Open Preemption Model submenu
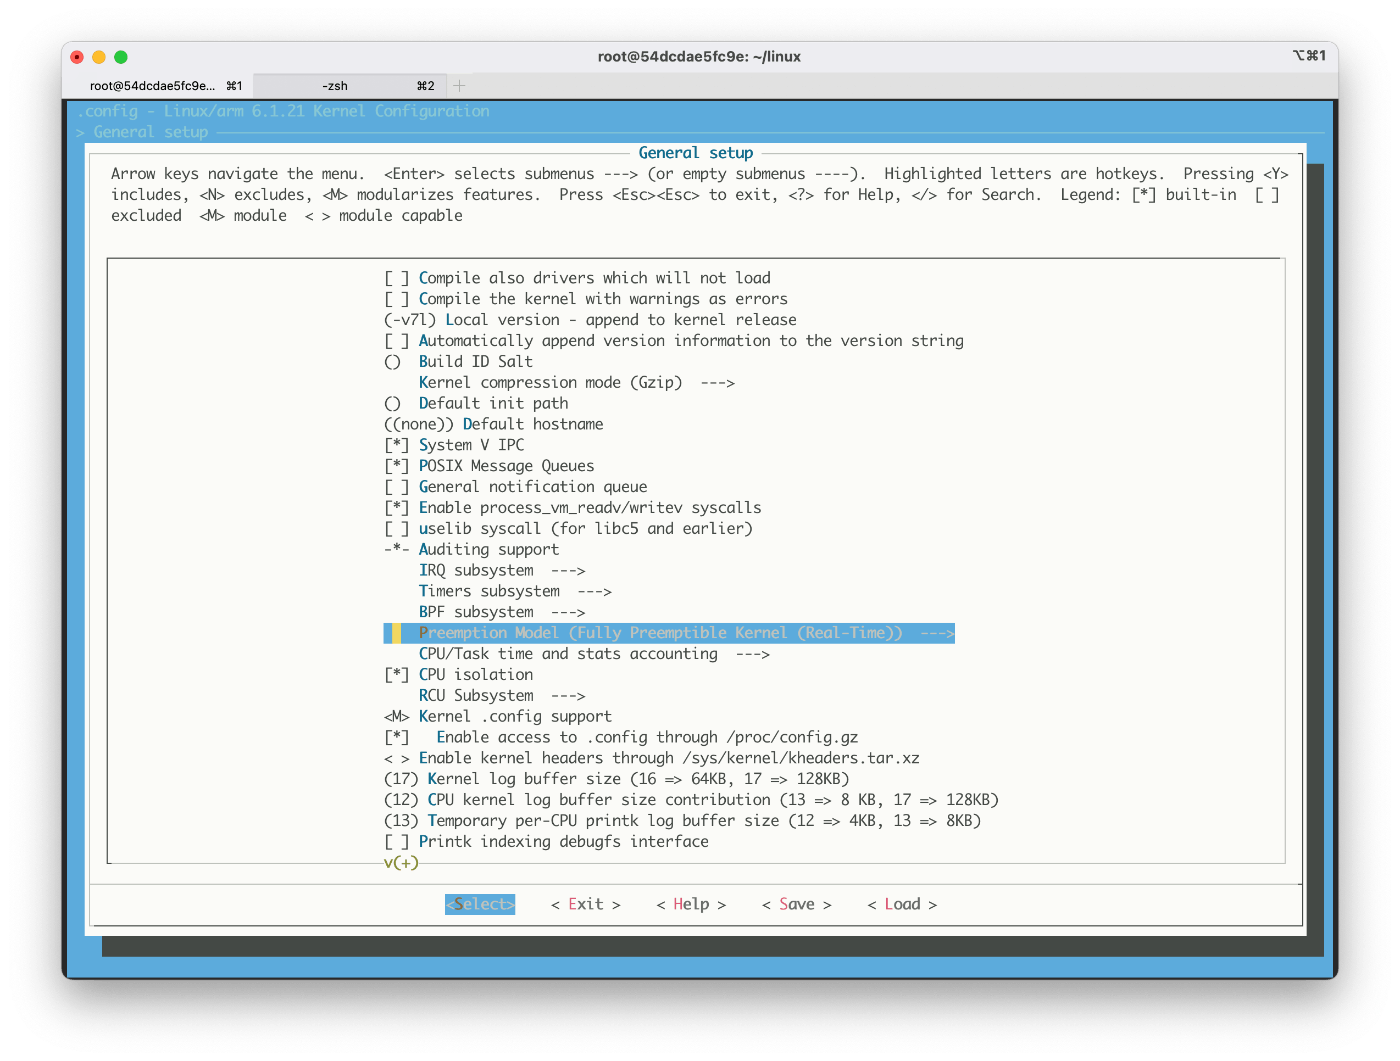Screen dimensions: 1400x1061 669,633
